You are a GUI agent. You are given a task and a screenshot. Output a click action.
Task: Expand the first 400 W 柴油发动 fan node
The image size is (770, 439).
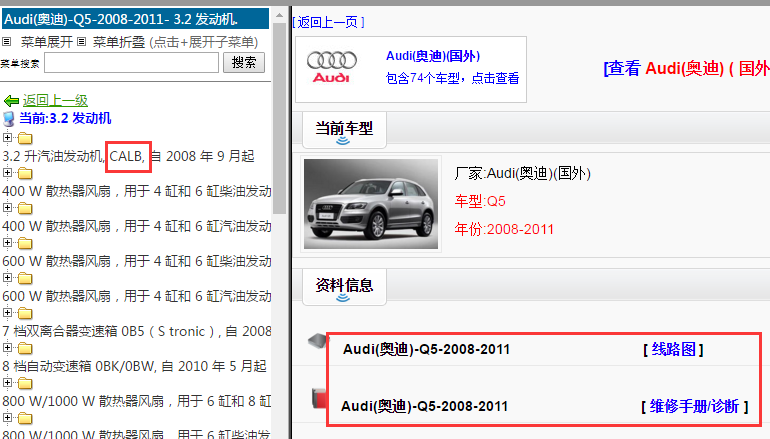[7, 172]
